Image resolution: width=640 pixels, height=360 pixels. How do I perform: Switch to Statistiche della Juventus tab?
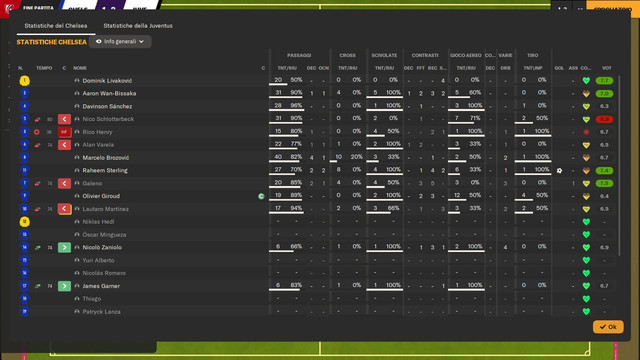click(x=138, y=26)
